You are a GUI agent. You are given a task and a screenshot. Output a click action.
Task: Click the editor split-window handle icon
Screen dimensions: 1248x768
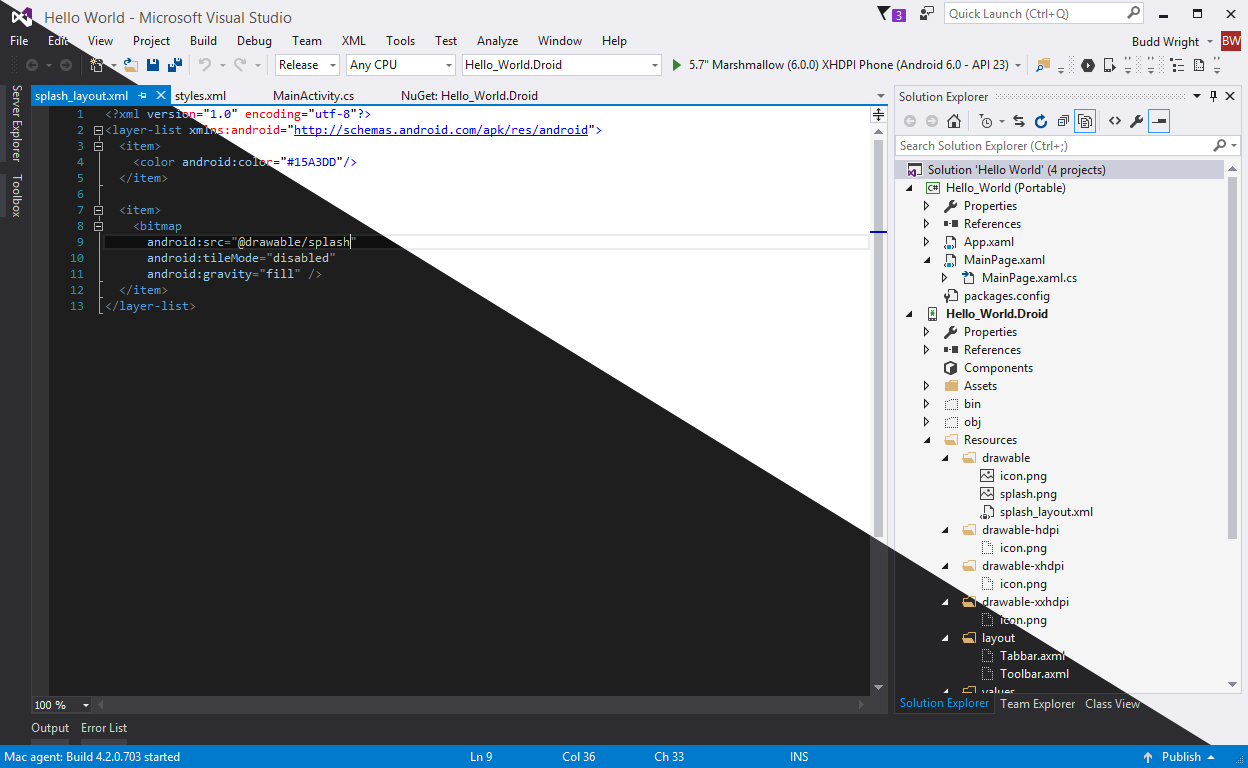coord(879,115)
